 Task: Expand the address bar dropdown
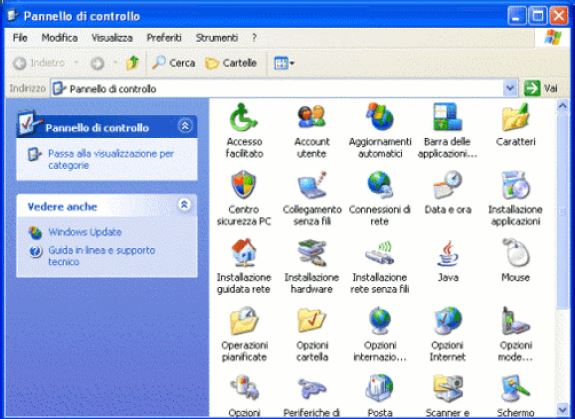[510, 88]
